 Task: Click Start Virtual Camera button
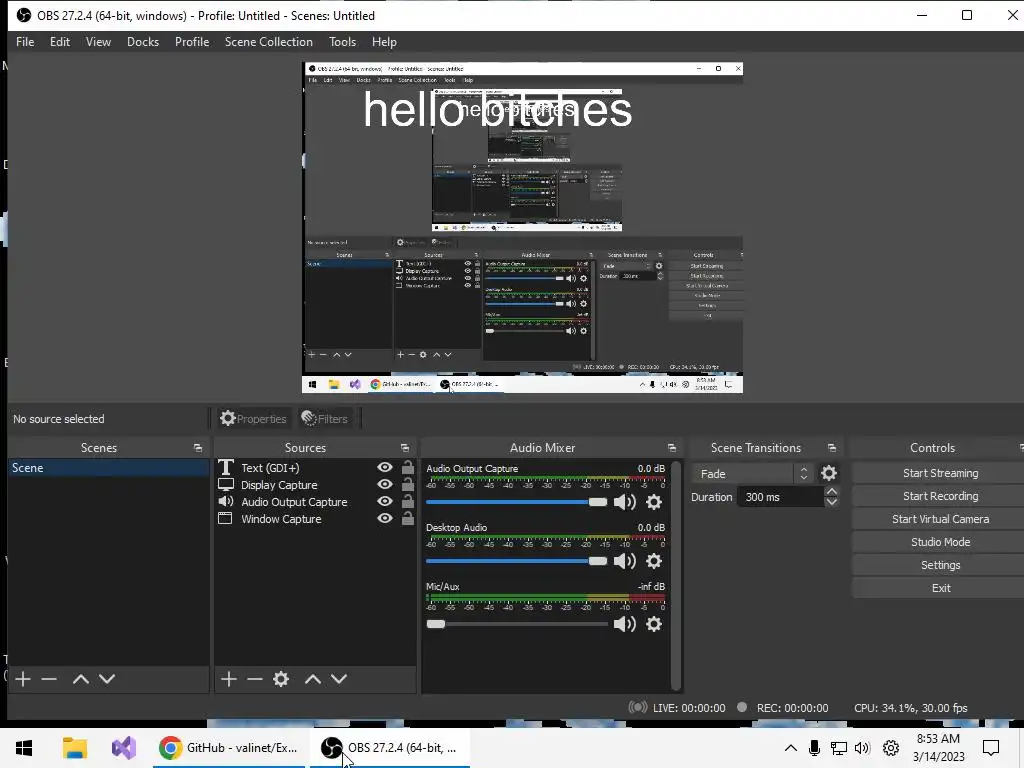click(x=940, y=519)
